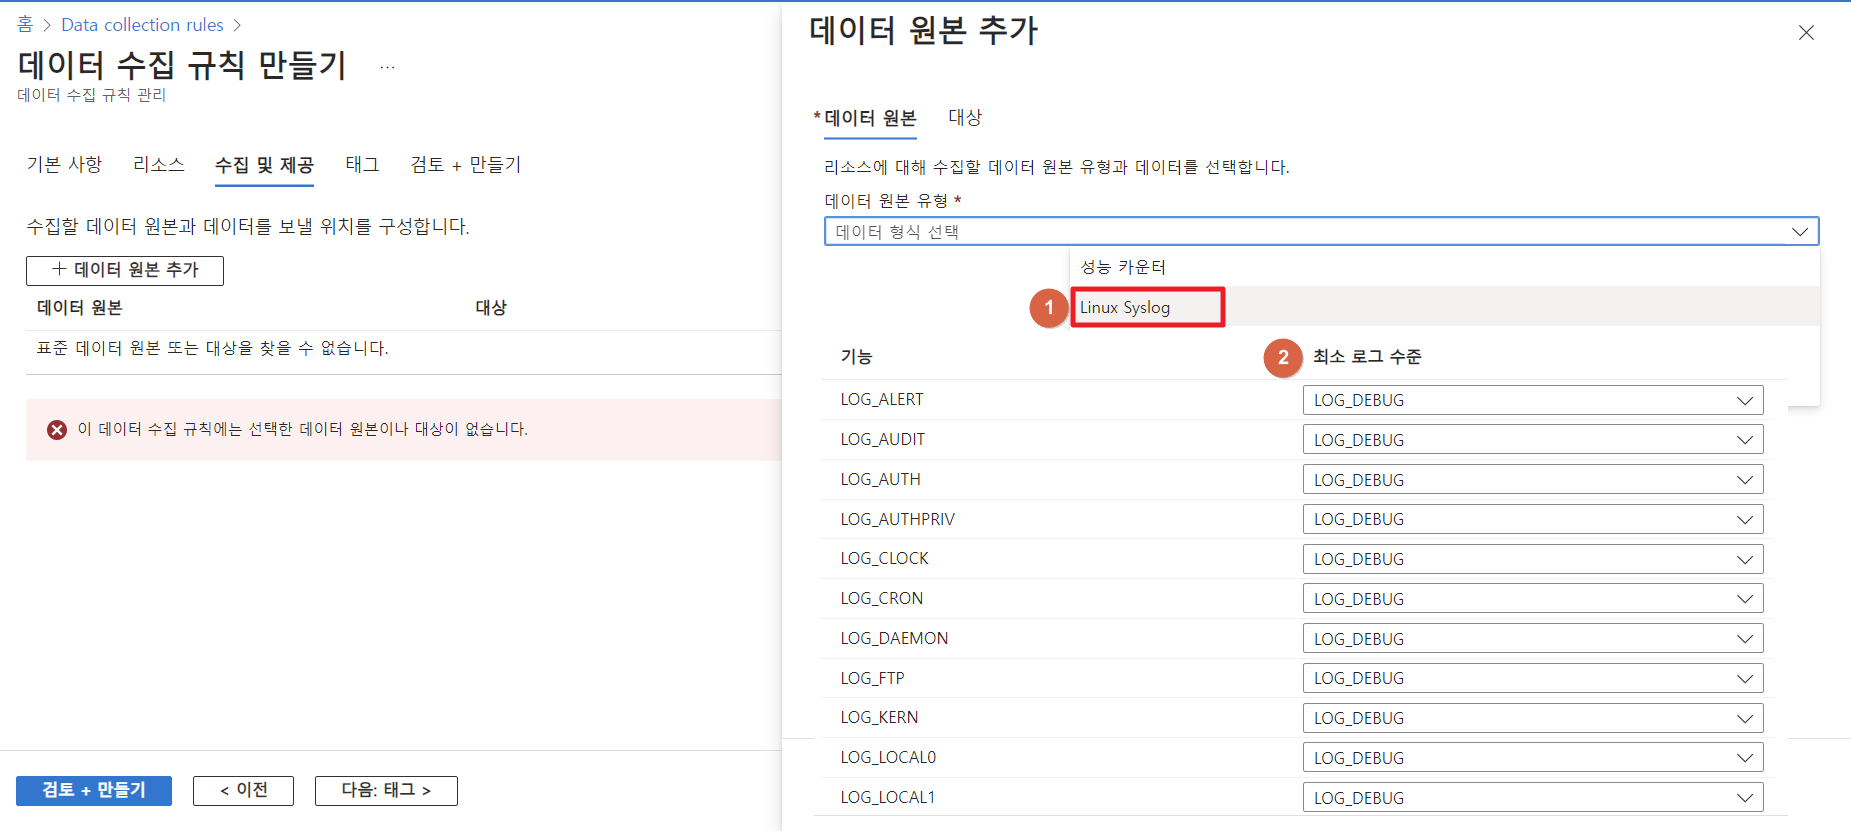Switch to the 기본 사항 tab
The height and width of the screenshot is (831, 1851).
point(64,165)
